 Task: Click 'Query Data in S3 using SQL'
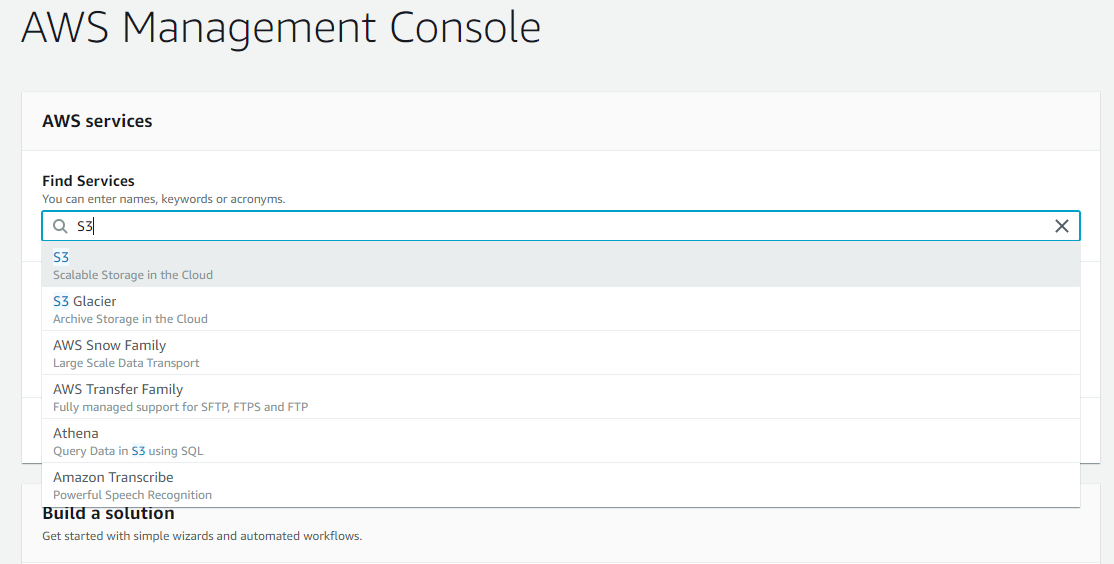coord(128,451)
